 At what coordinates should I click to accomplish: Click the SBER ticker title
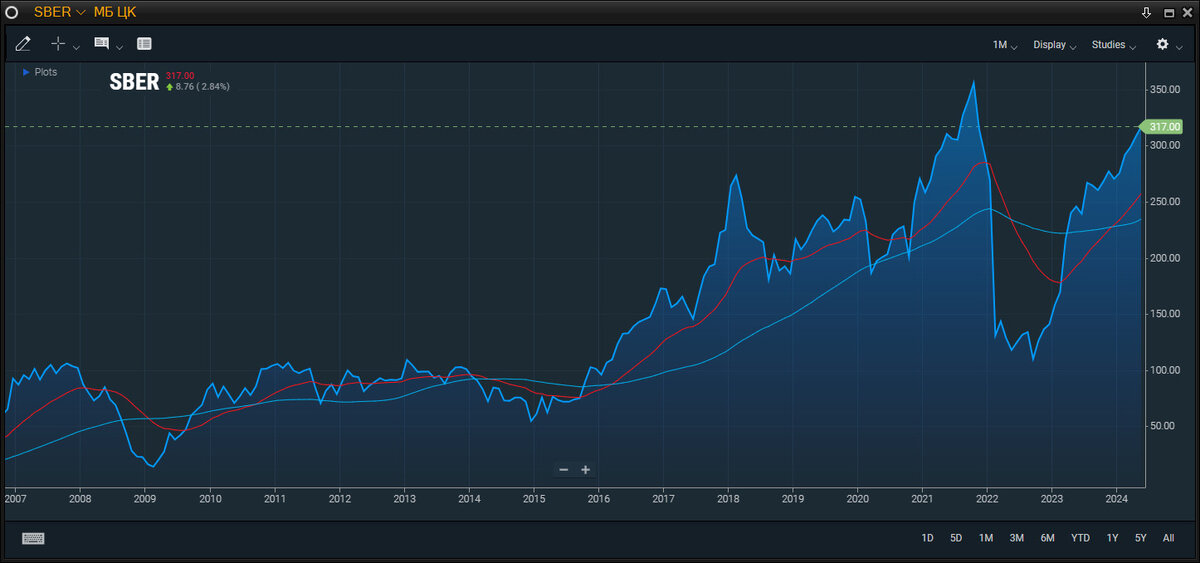pos(134,82)
